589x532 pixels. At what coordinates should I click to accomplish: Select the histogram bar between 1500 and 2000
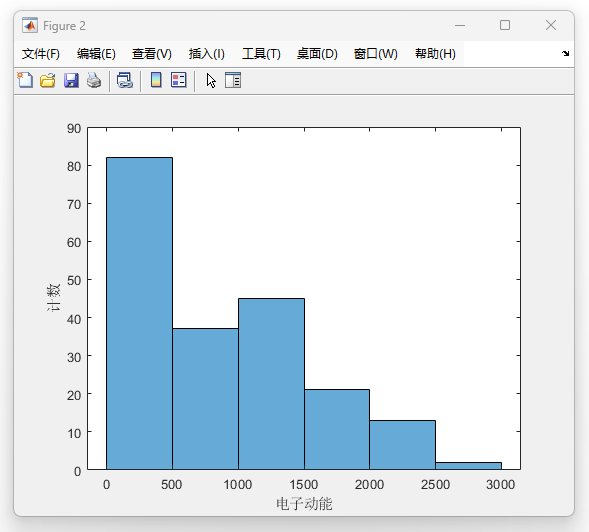click(337, 429)
